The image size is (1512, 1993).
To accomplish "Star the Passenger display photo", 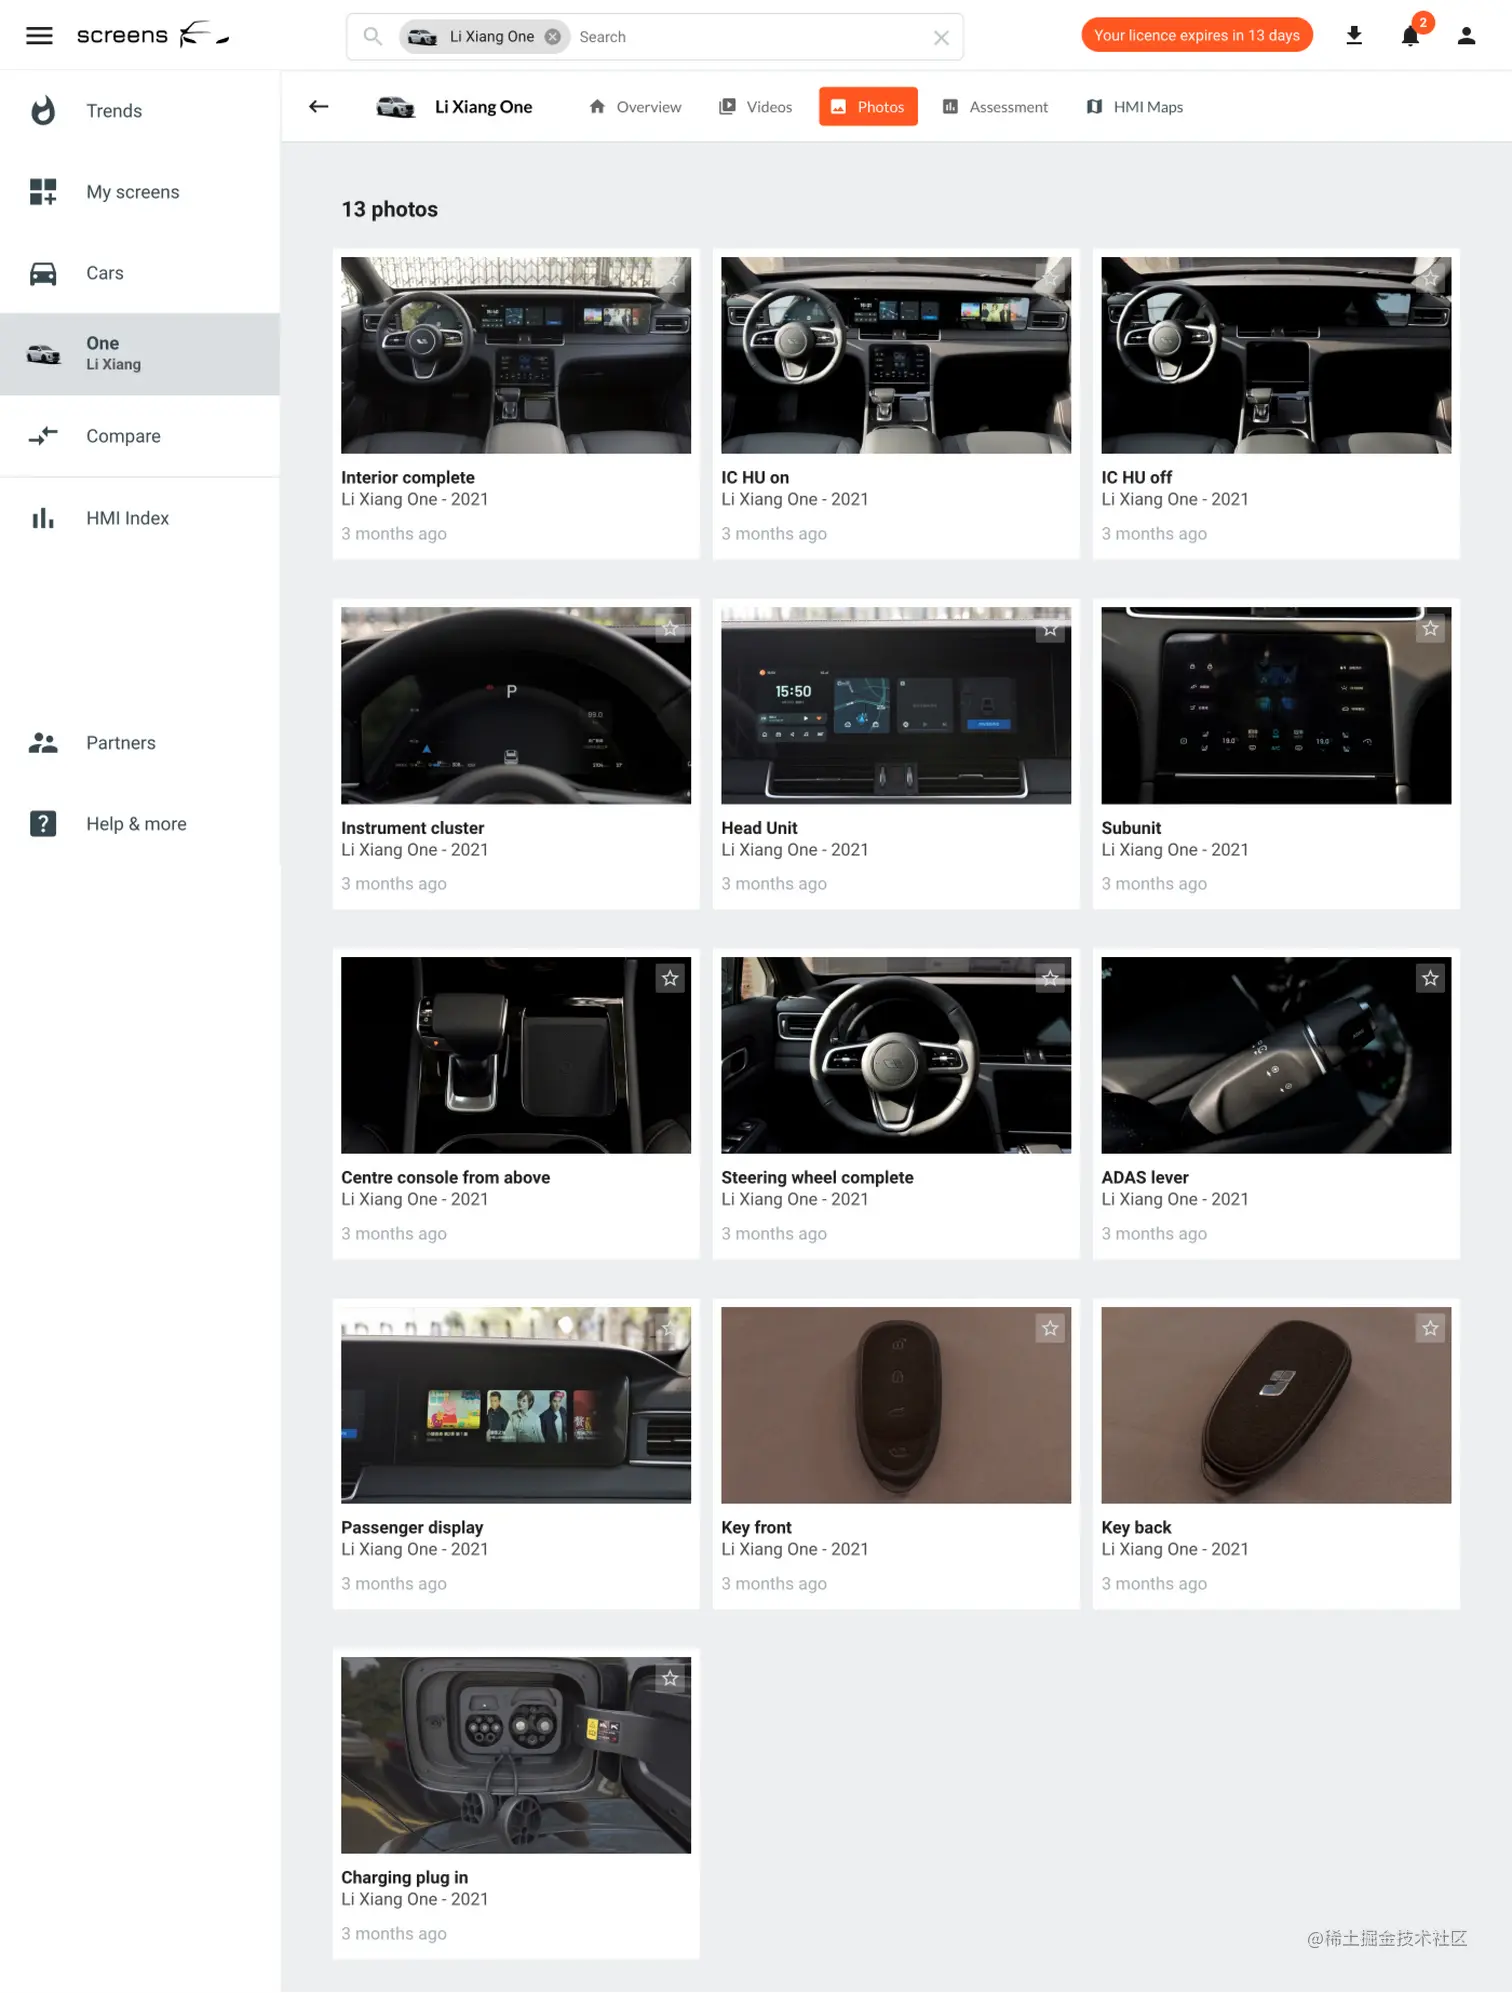I will [670, 1328].
